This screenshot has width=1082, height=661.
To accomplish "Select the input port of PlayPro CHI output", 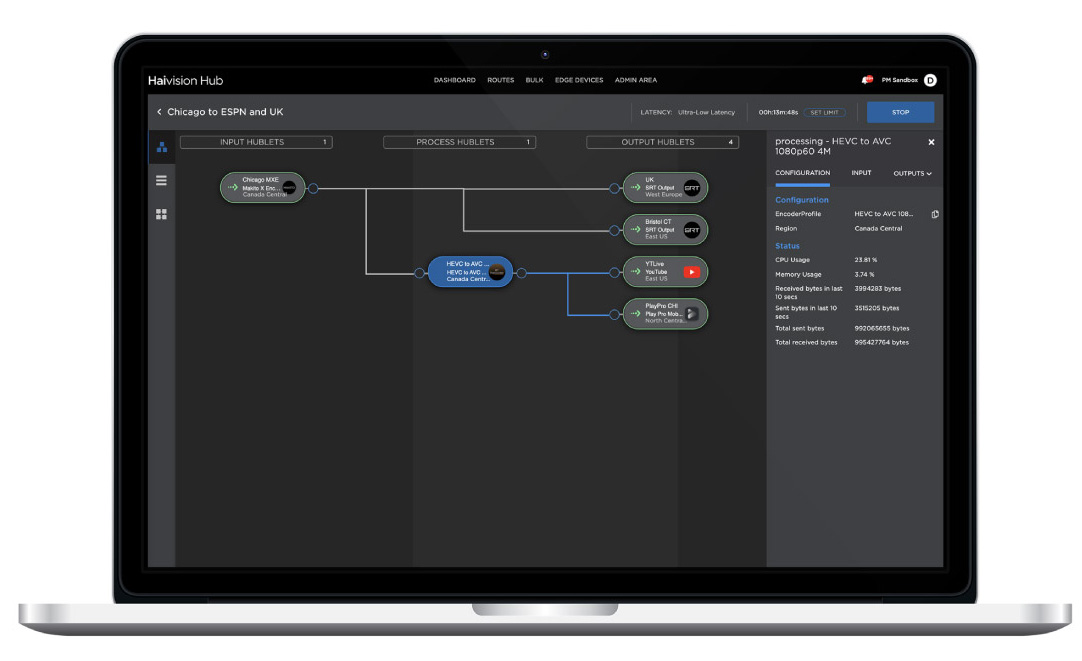I will [614, 315].
